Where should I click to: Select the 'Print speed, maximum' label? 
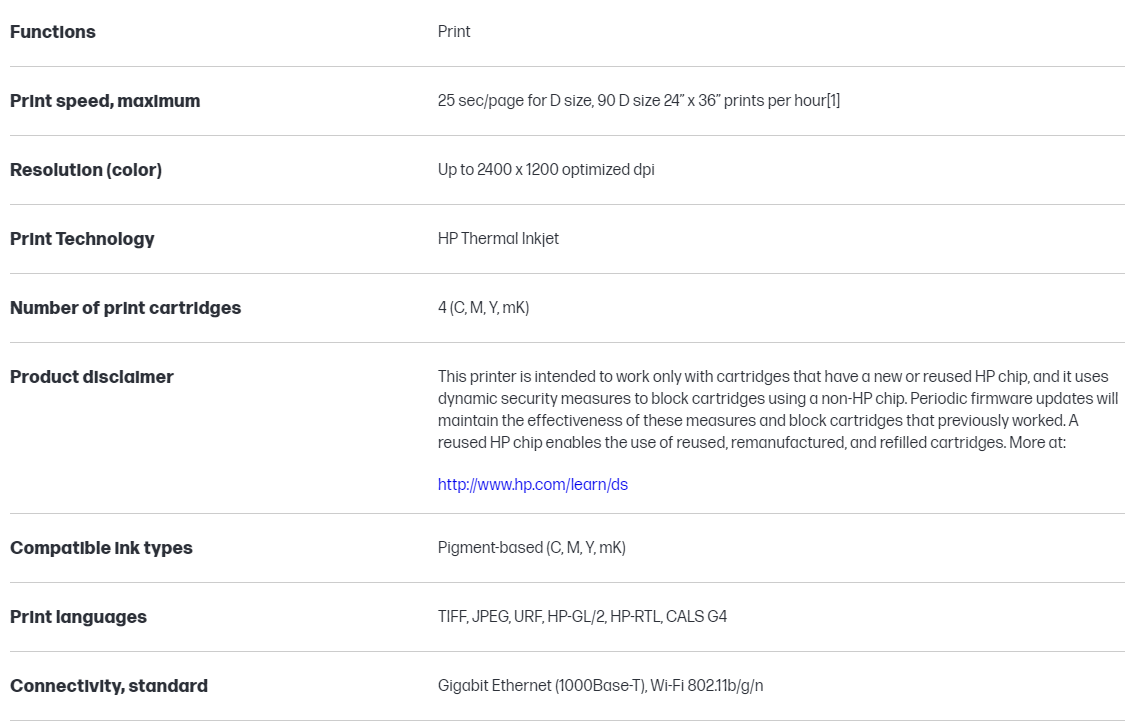click(105, 101)
